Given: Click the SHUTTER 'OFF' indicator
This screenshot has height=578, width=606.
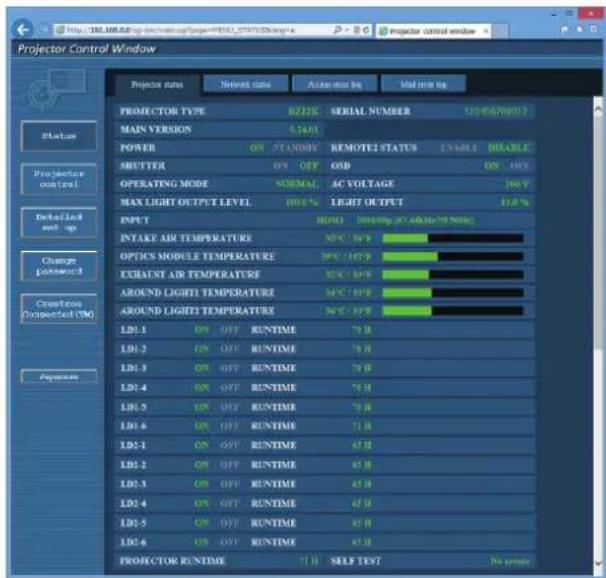Looking at the screenshot, I should click(309, 166).
